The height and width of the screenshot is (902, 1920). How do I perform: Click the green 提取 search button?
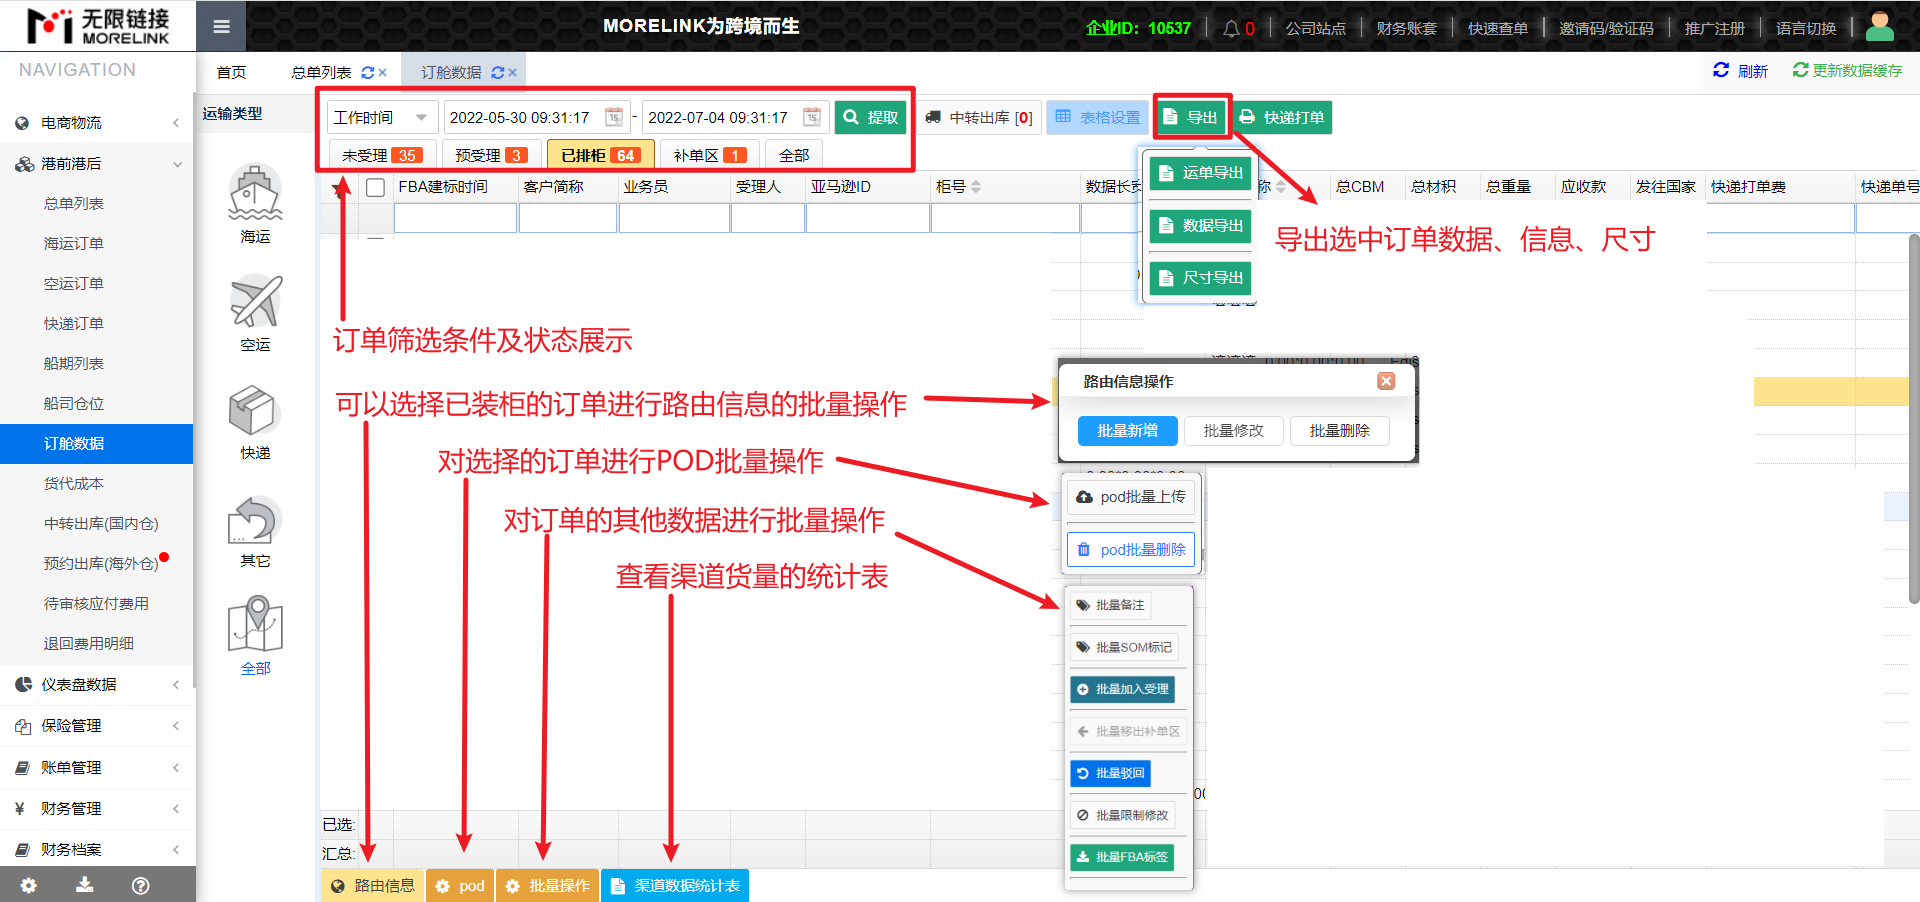pyautogui.click(x=870, y=117)
